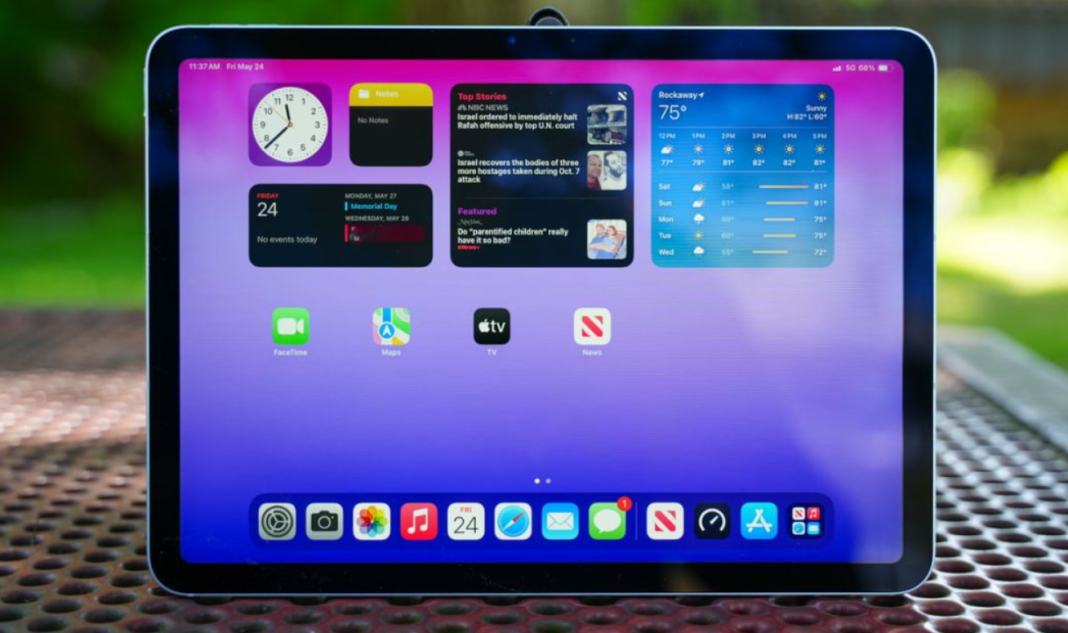Open News app on home screen
Viewport: 1068px width, 633px height.
click(x=592, y=327)
